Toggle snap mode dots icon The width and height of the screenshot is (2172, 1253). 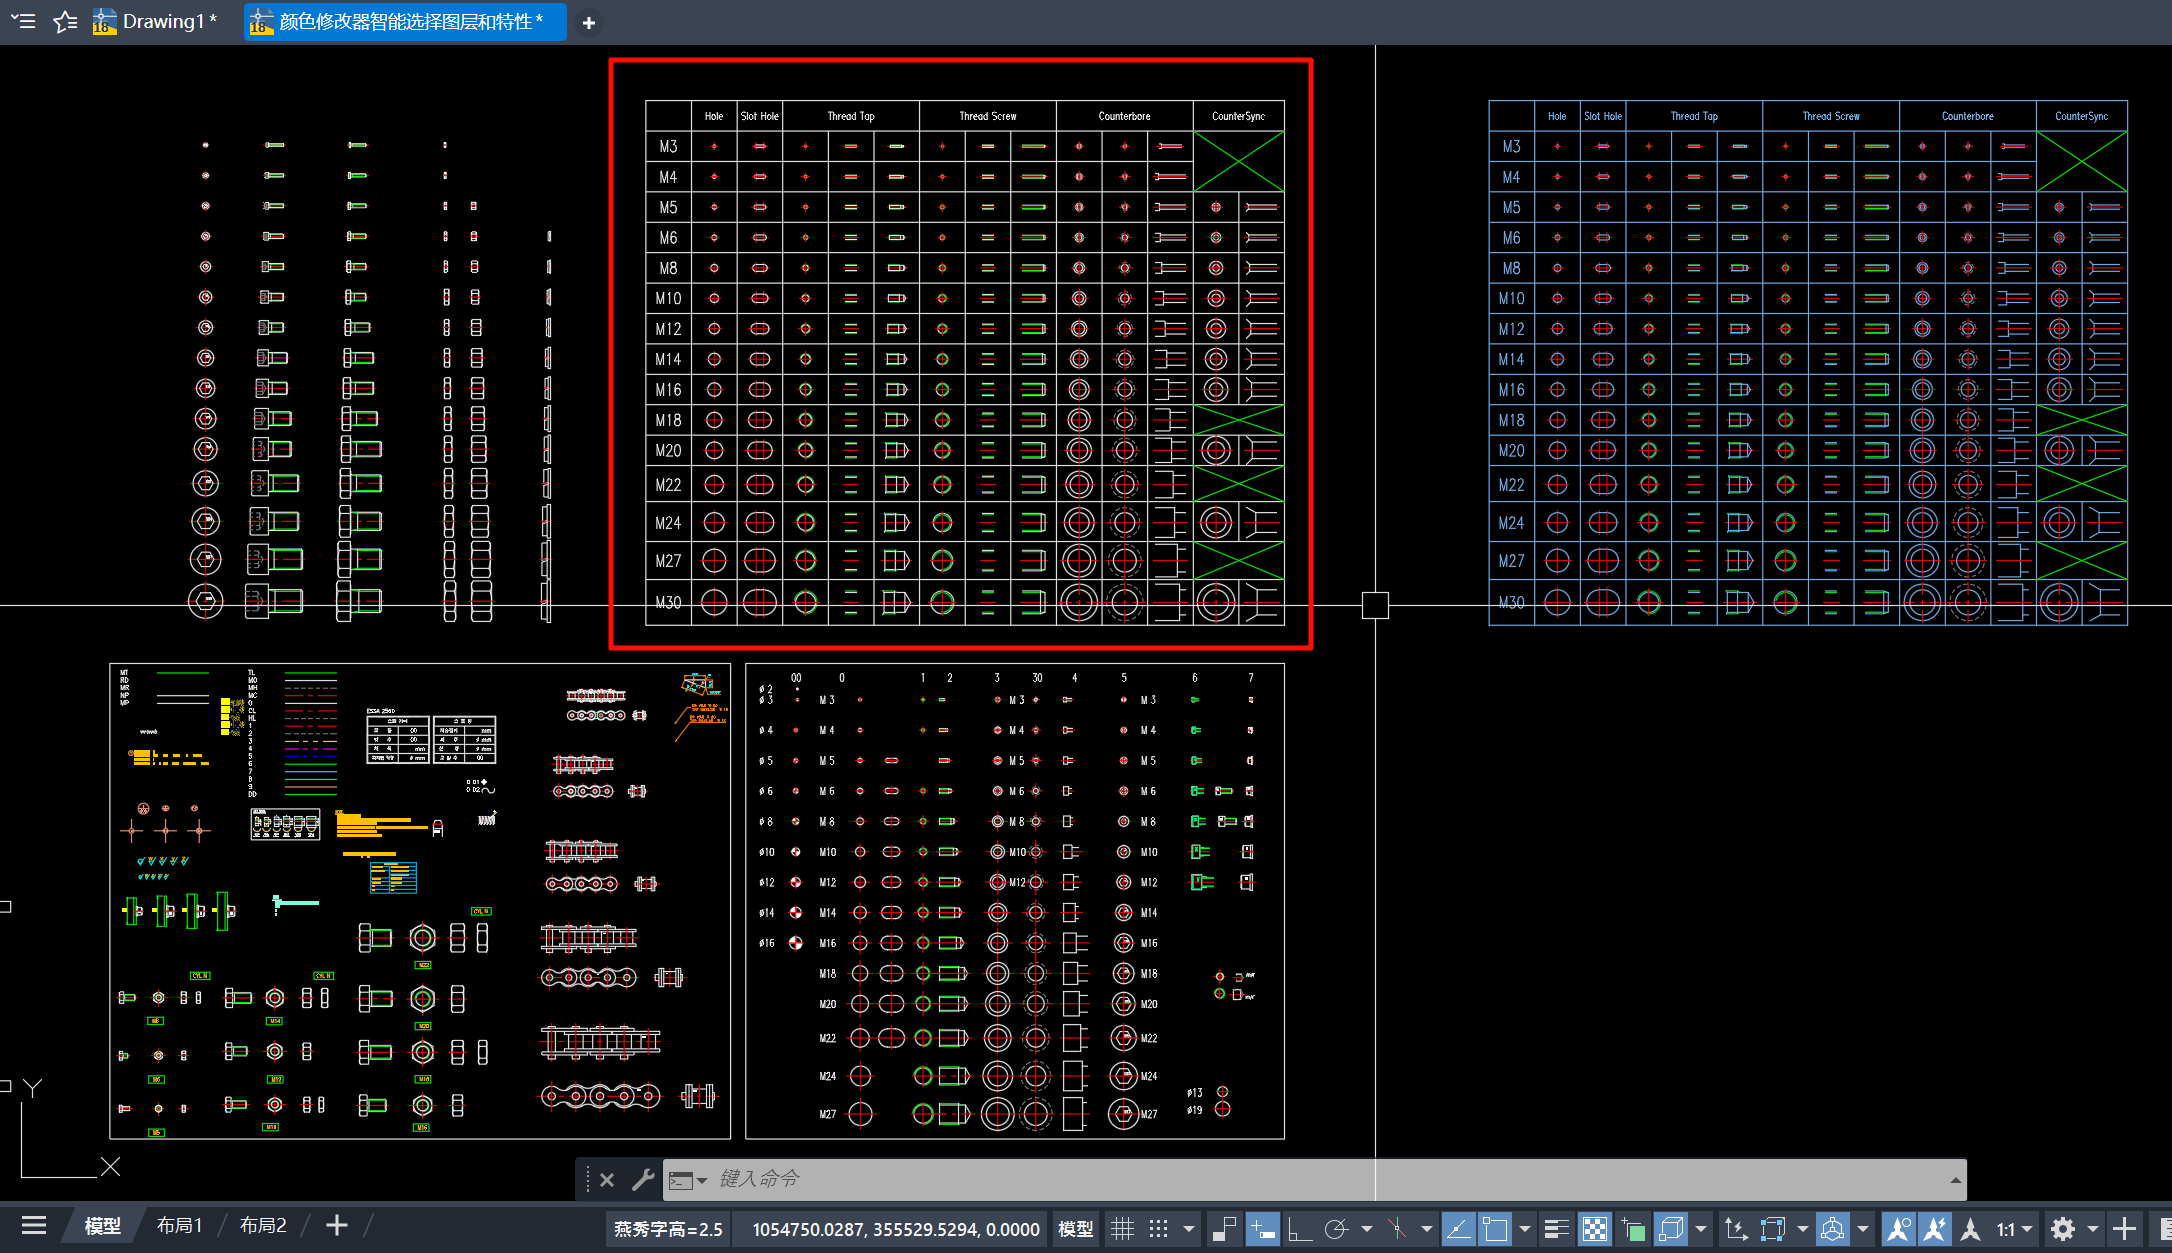coord(1159,1229)
